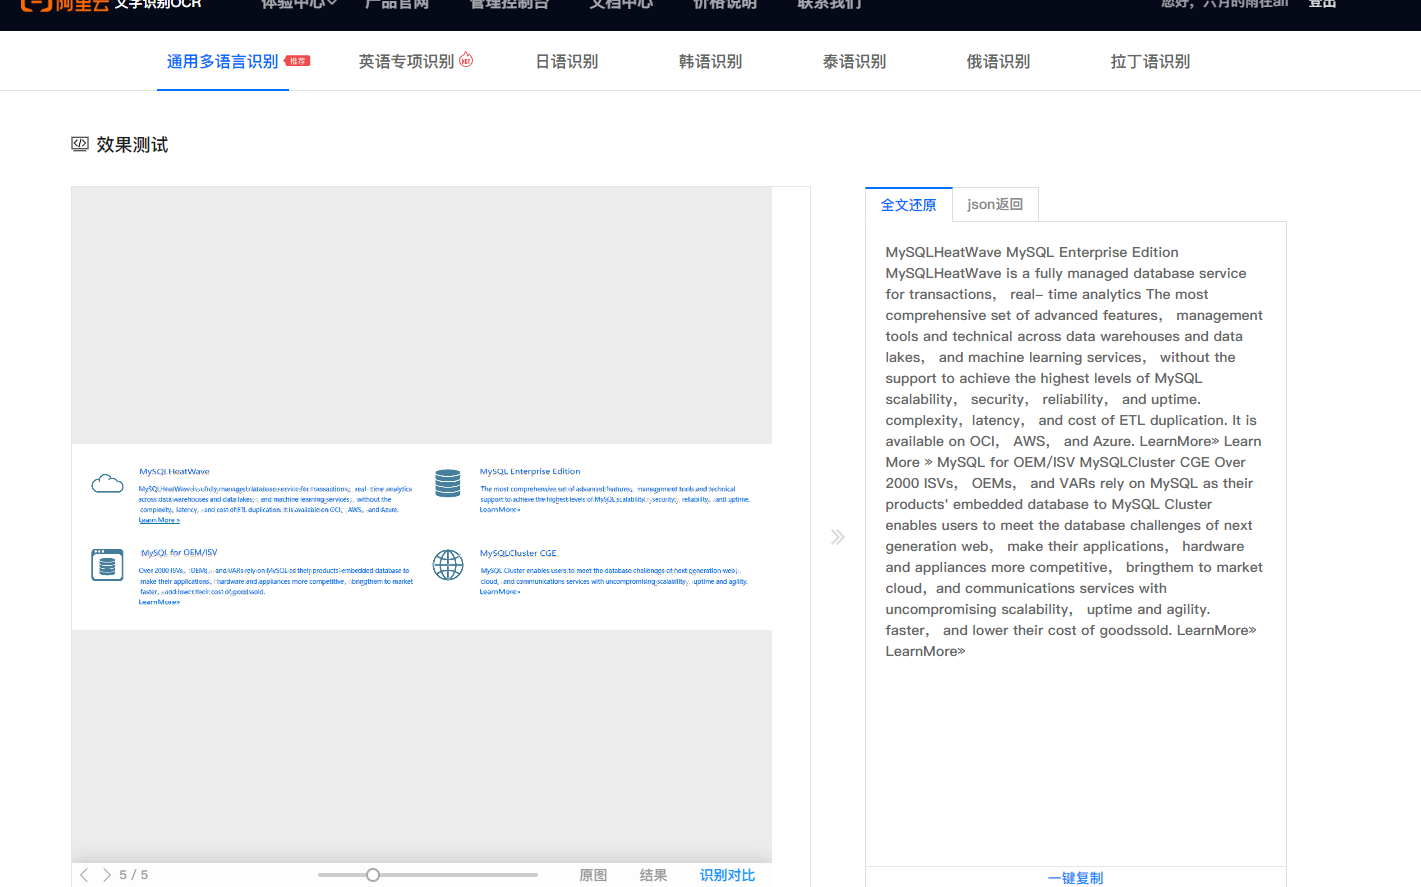Click the 'MySQL for OEM/ISV' heading in the image
This screenshot has height=887, width=1421.
179,552
